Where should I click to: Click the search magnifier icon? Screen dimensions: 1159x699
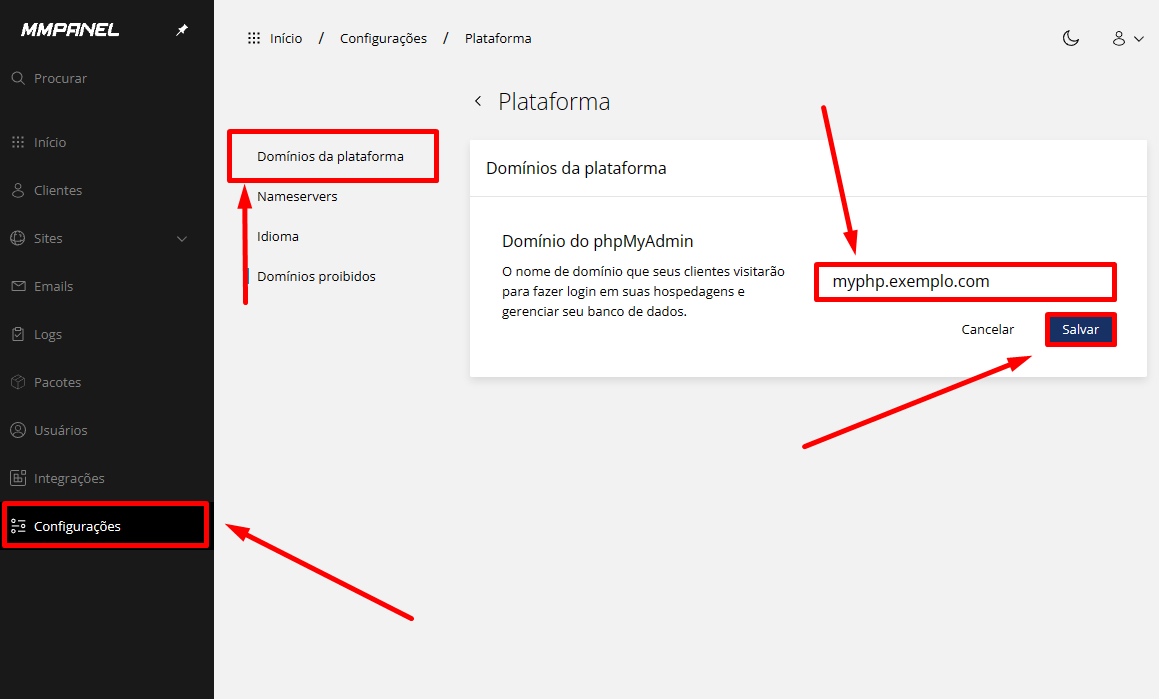click(x=18, y=78)
